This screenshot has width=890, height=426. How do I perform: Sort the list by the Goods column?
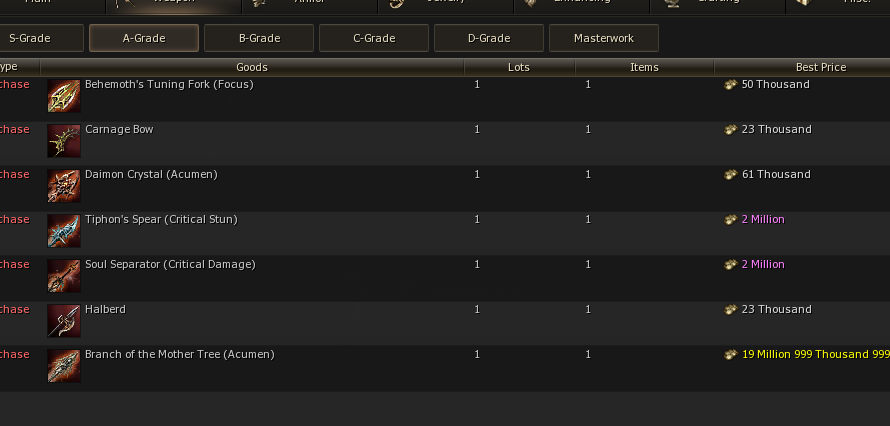pos(252,68)
